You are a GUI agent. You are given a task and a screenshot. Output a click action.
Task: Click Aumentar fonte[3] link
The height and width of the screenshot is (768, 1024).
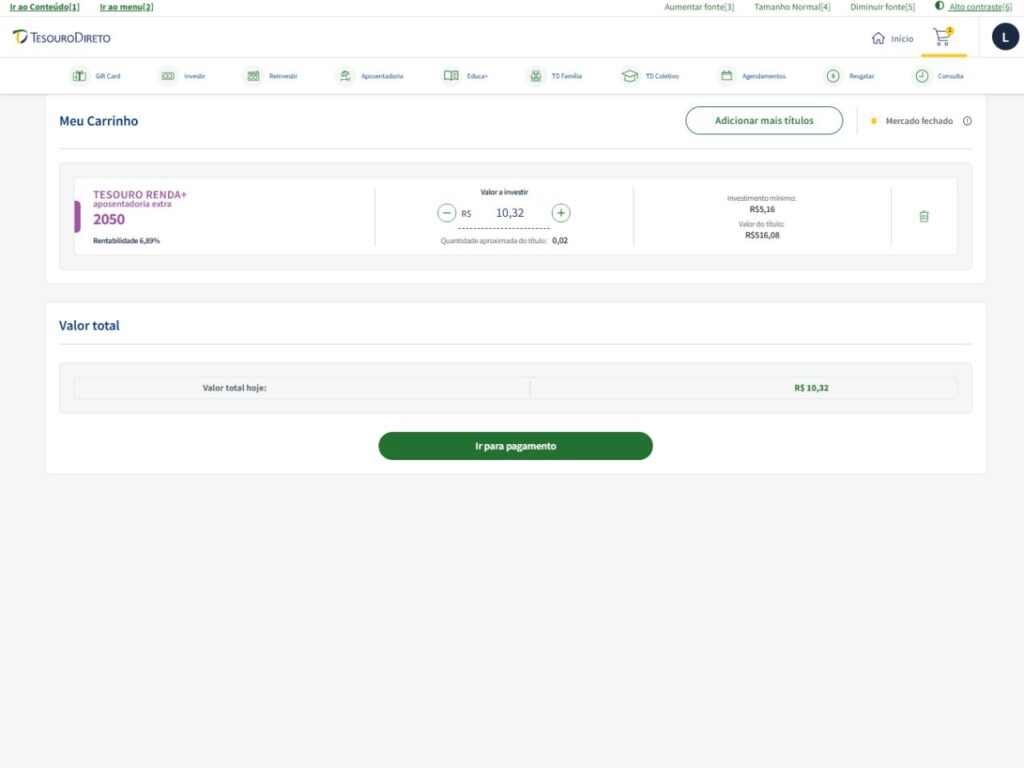699,7
